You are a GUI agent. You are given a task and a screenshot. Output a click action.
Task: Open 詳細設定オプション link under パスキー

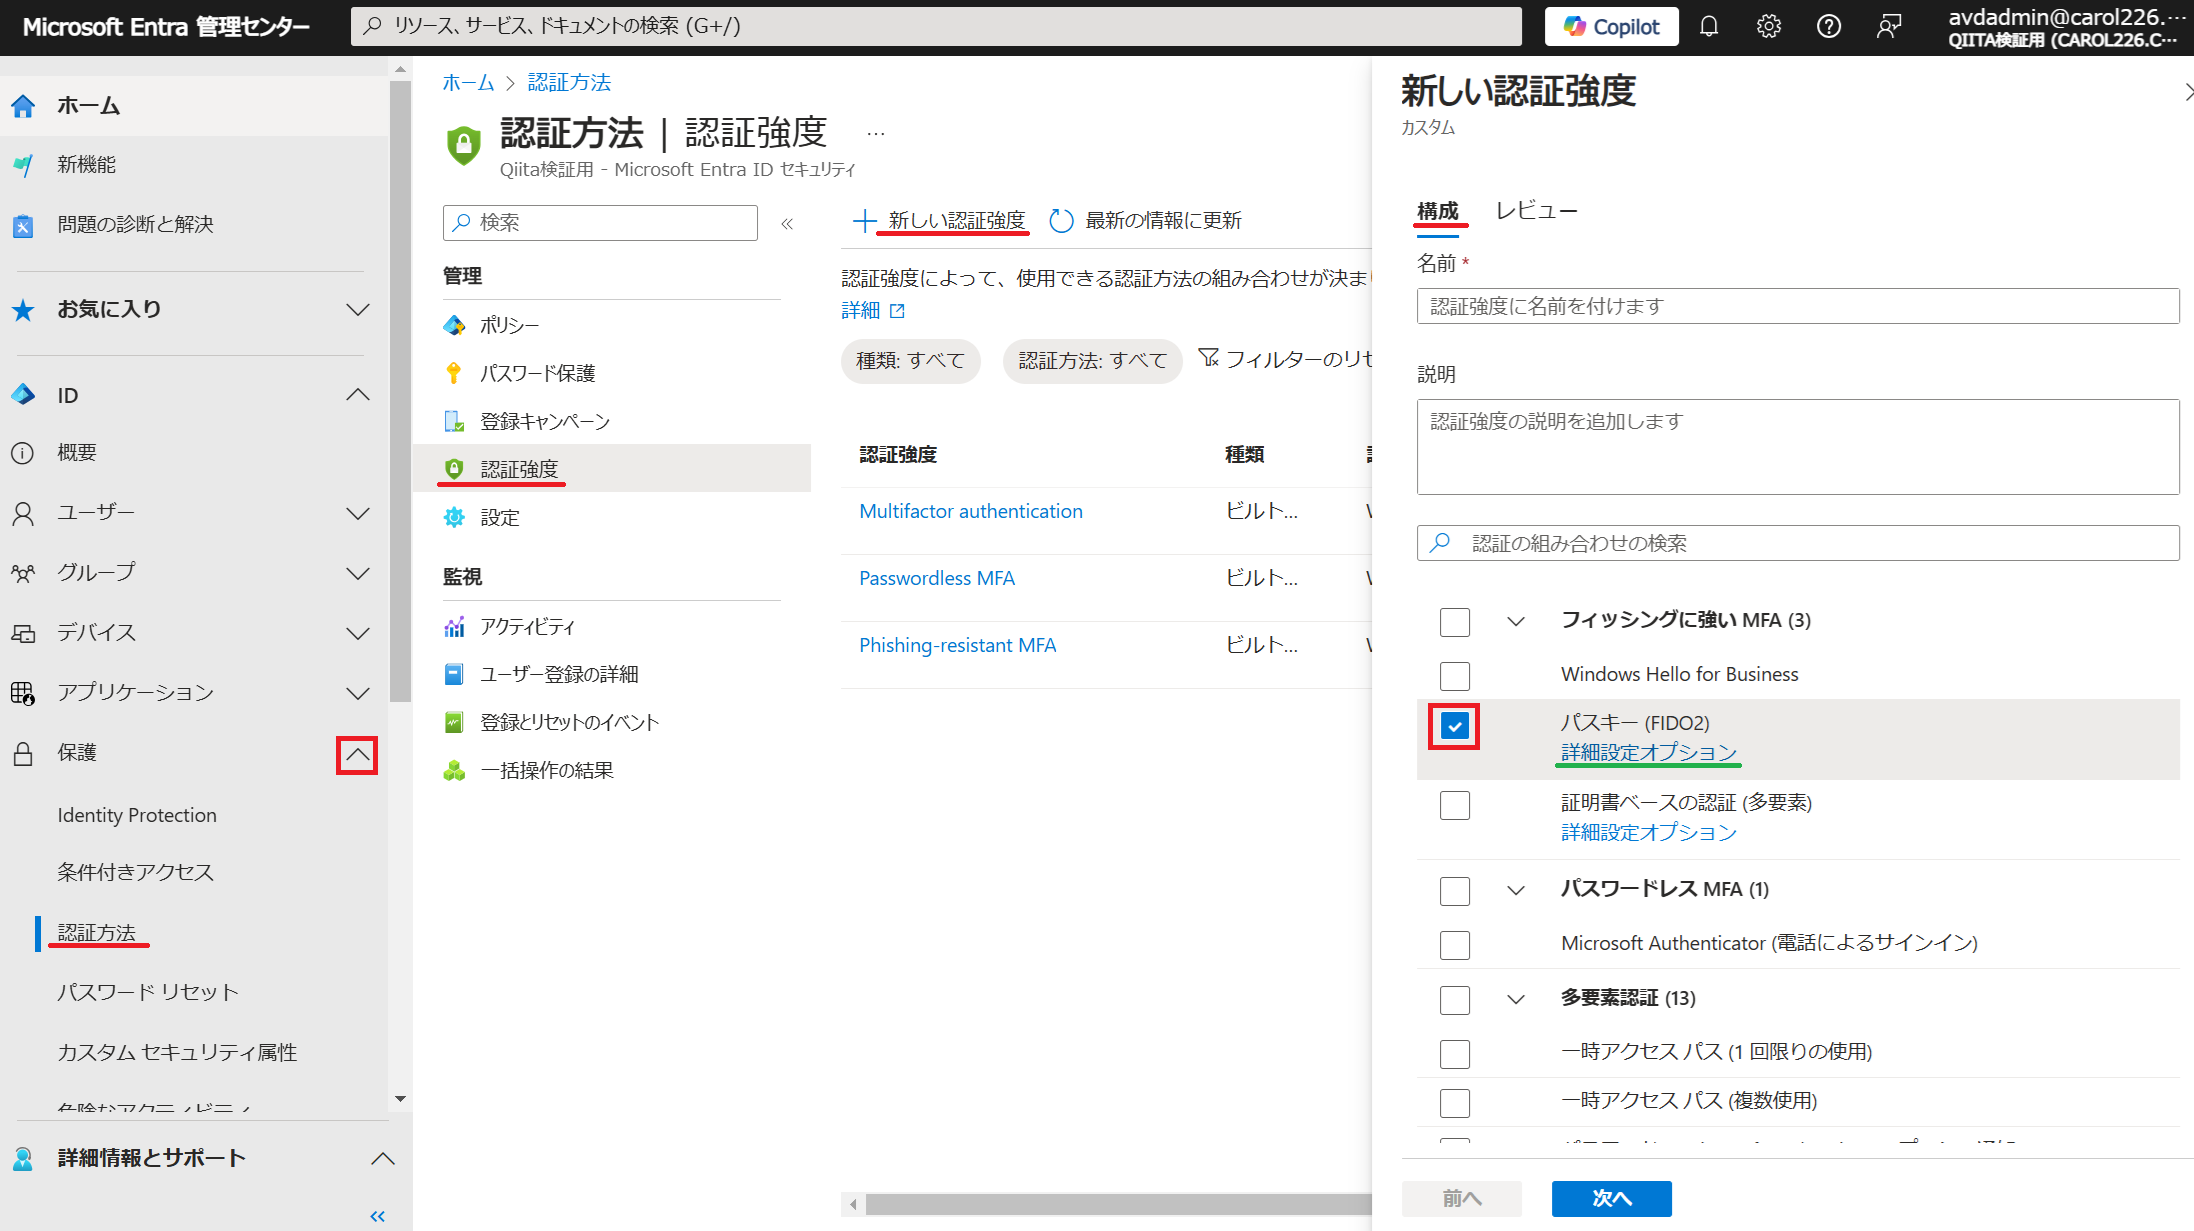point(1648,752)
